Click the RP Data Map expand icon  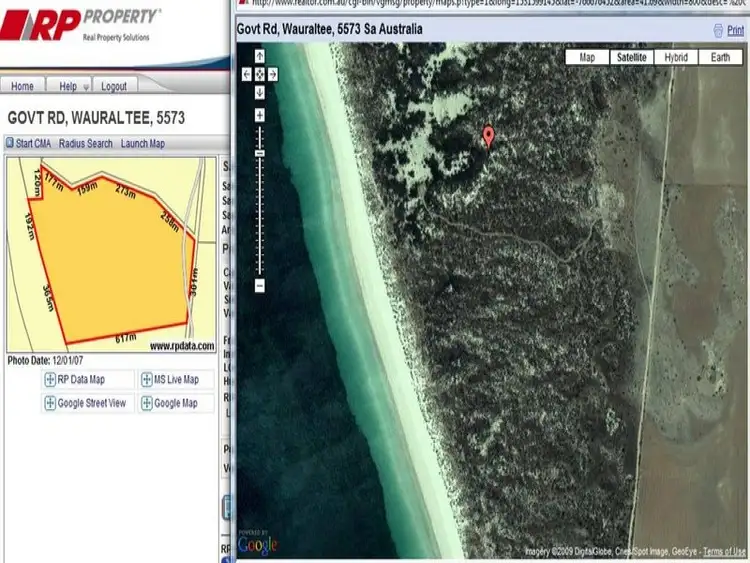(50, 380)
